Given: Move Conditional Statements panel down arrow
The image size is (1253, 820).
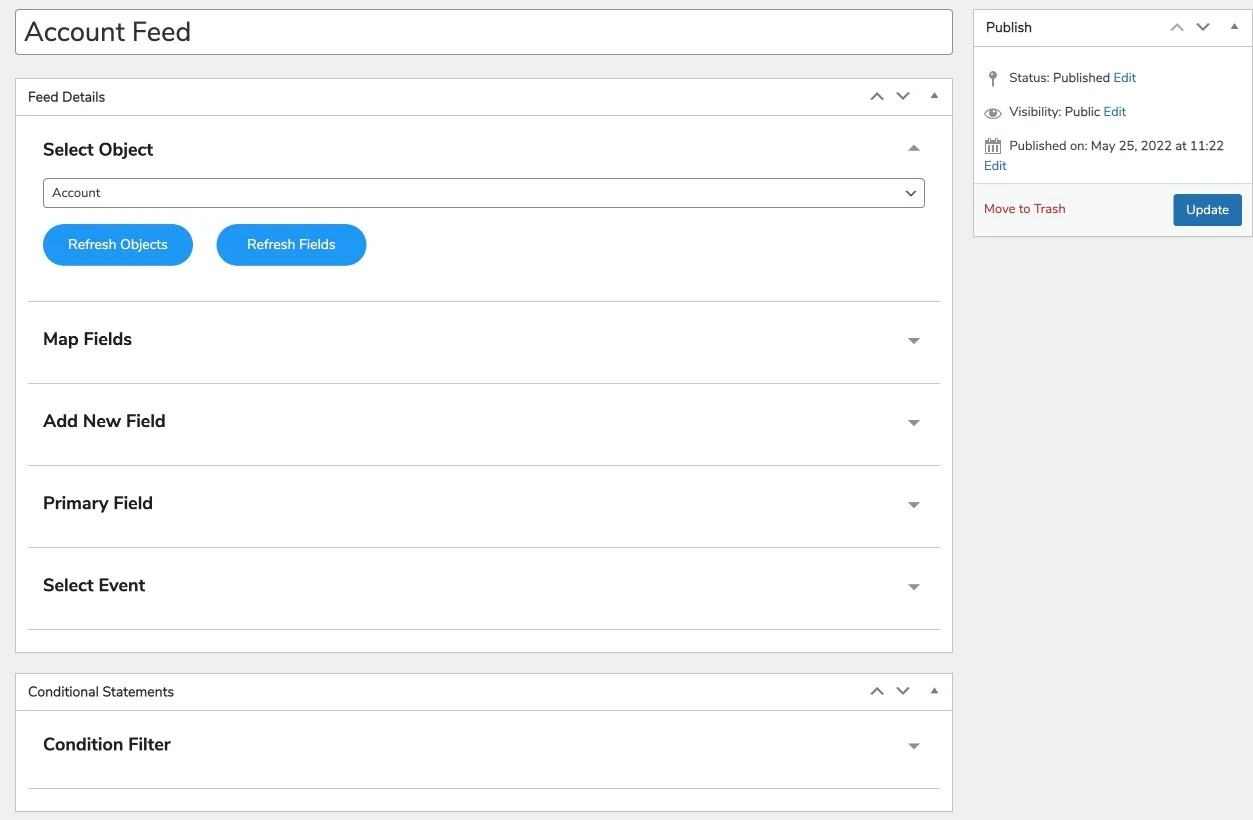Looking at the screenshot, I should [x=903, y=691].
